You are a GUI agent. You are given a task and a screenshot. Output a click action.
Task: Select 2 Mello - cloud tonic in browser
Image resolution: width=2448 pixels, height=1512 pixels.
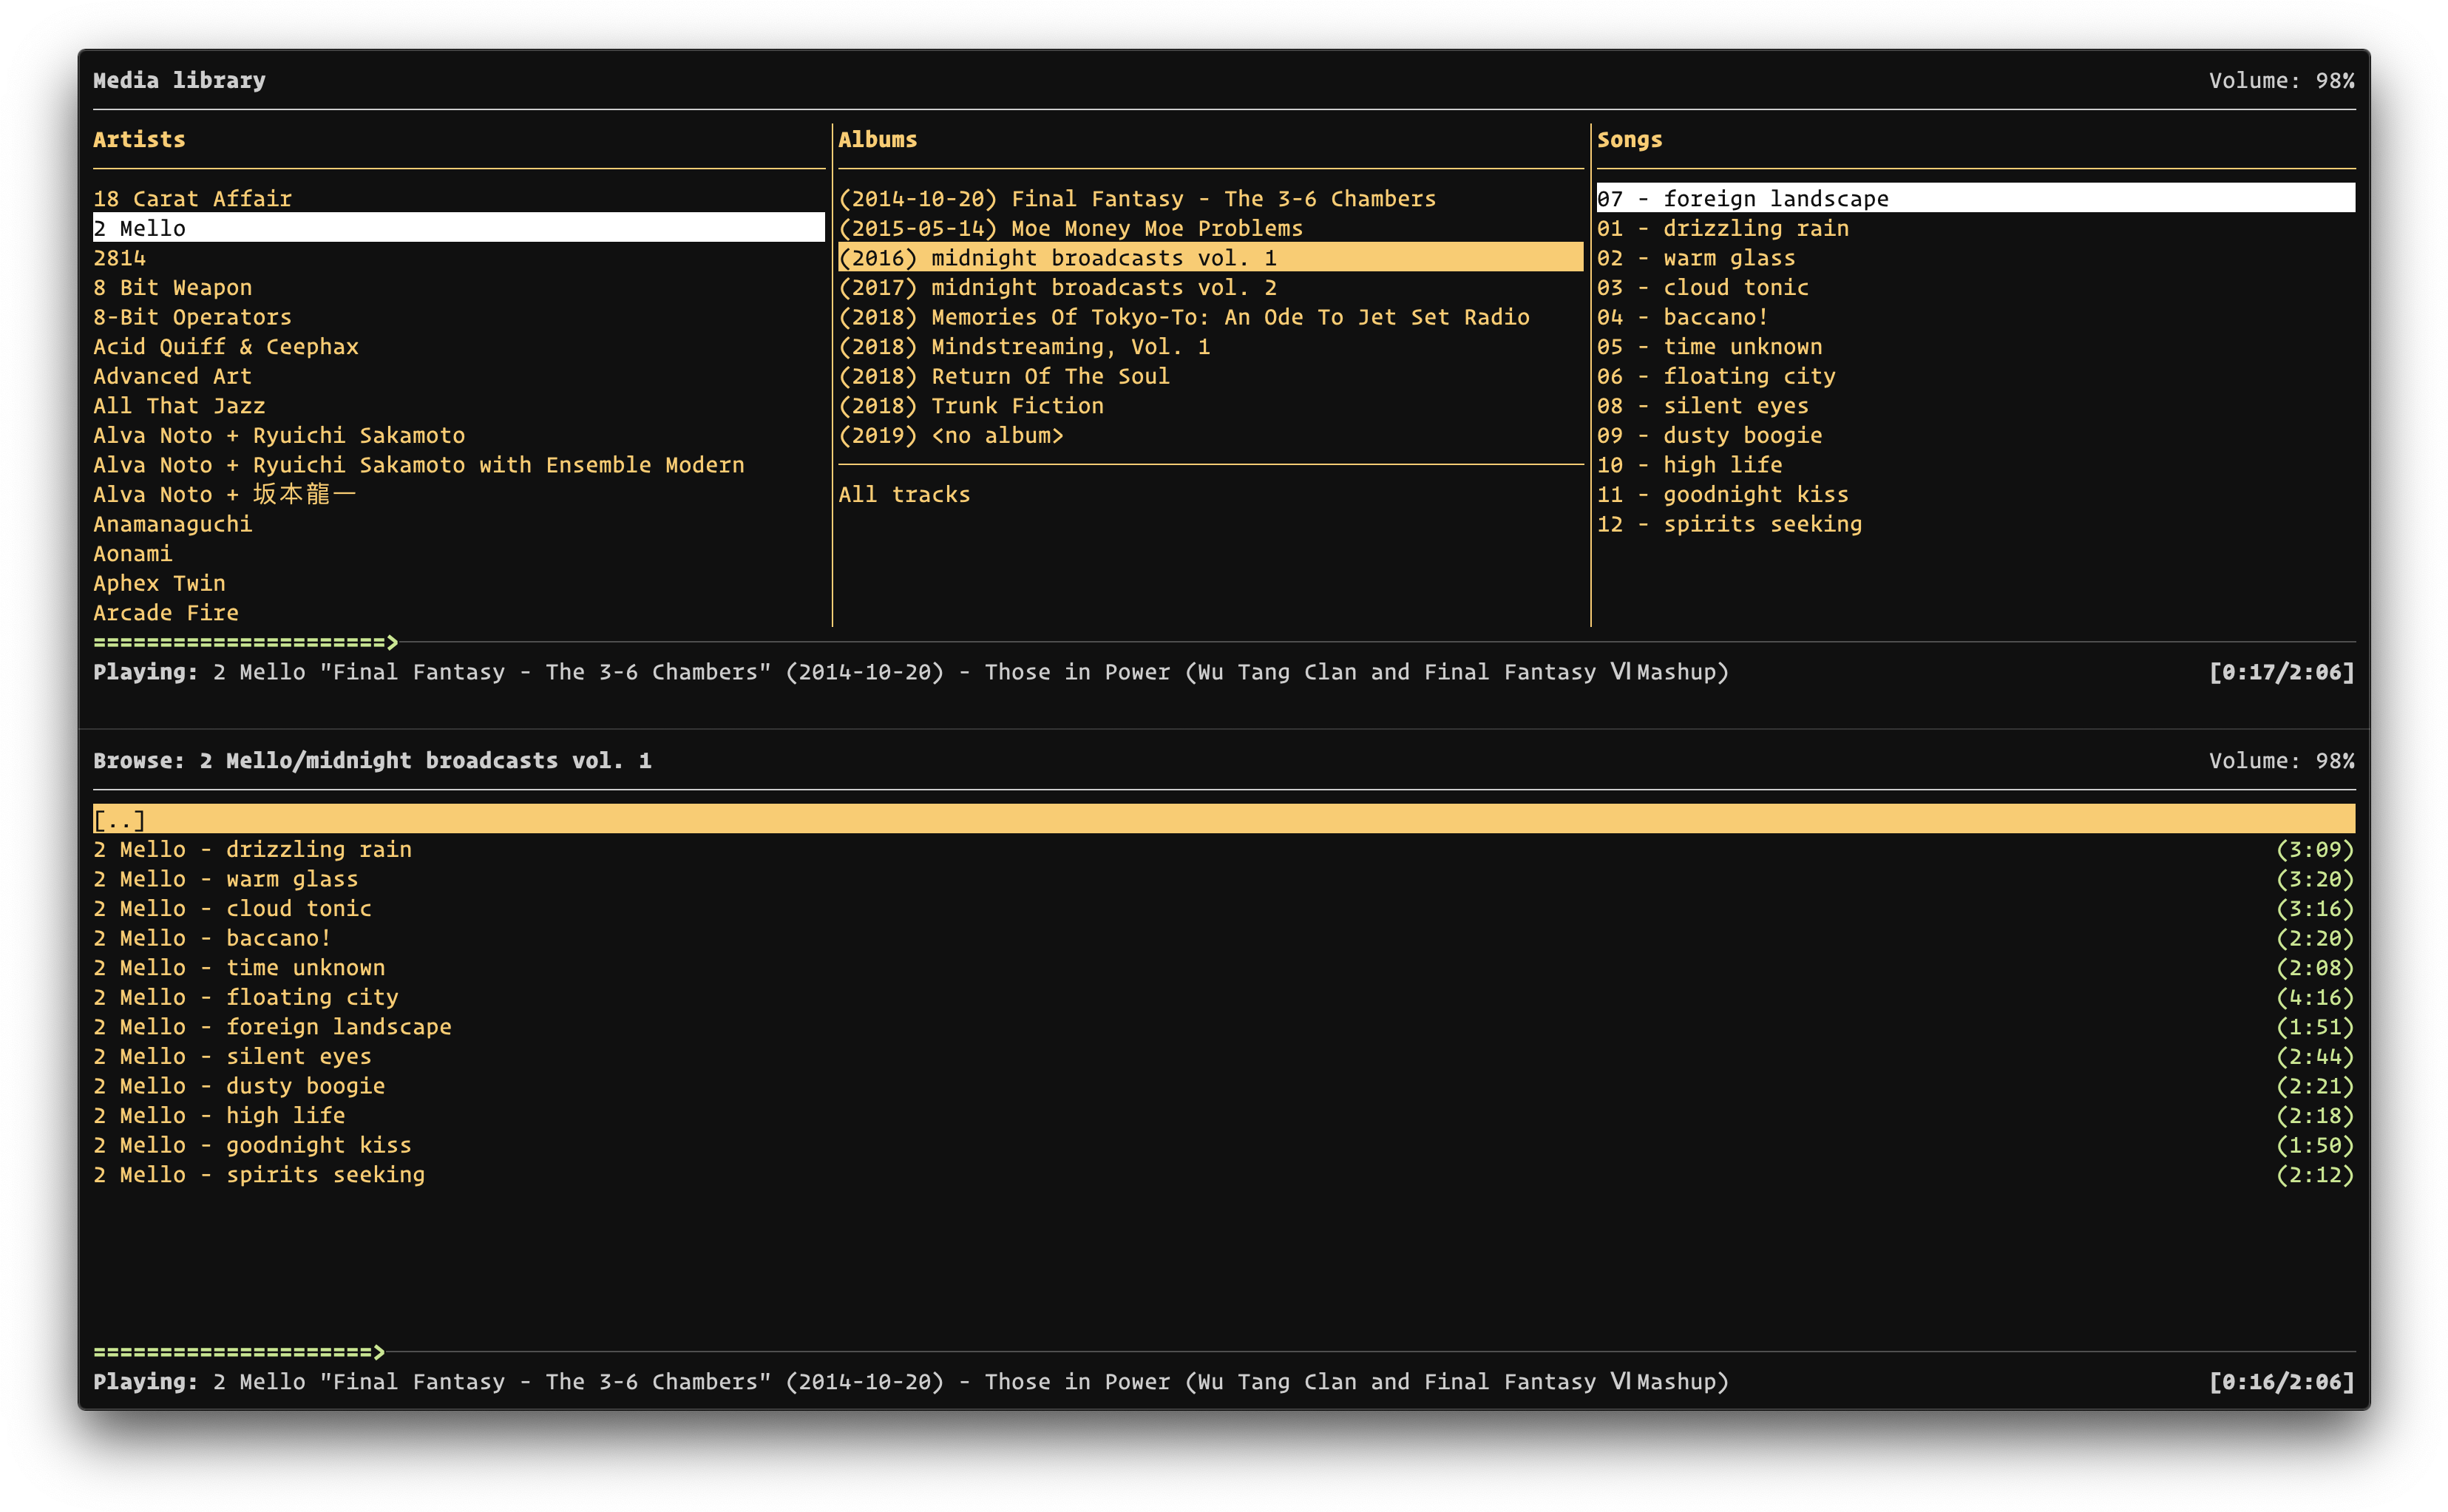[x=1224, y=908]
